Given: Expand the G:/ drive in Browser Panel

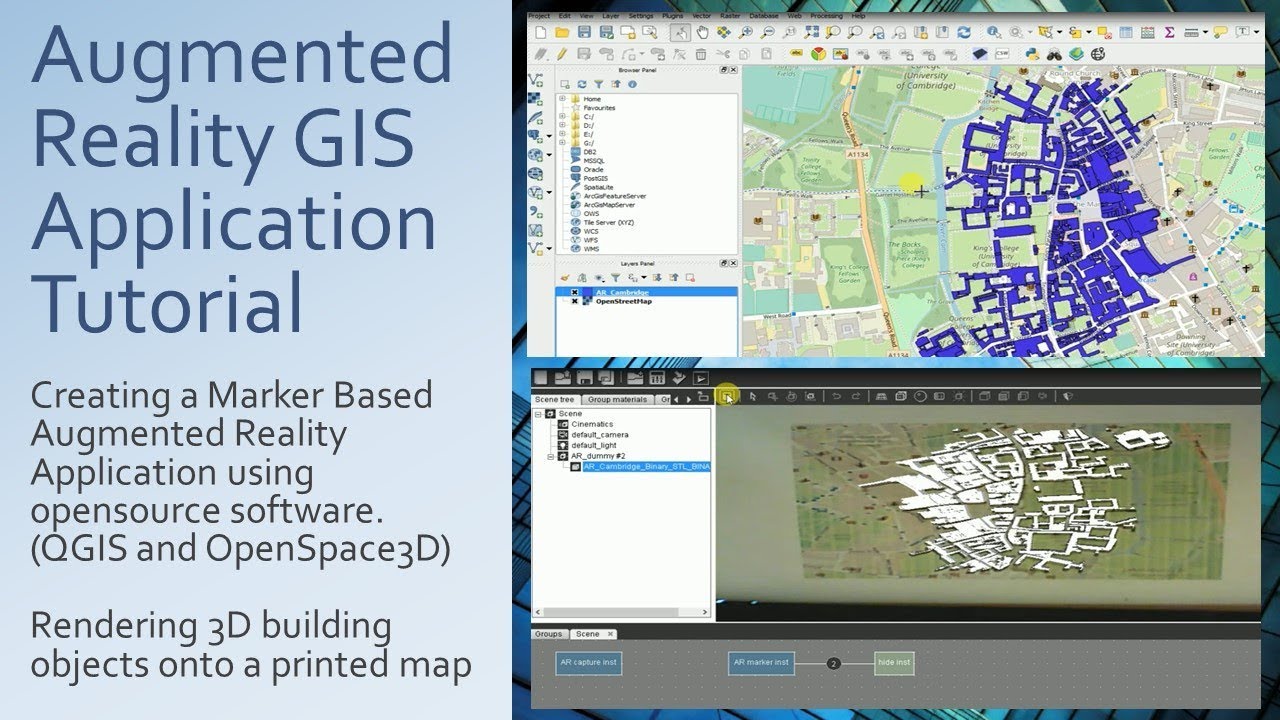Looking at the screenshot, I should 563,143.
